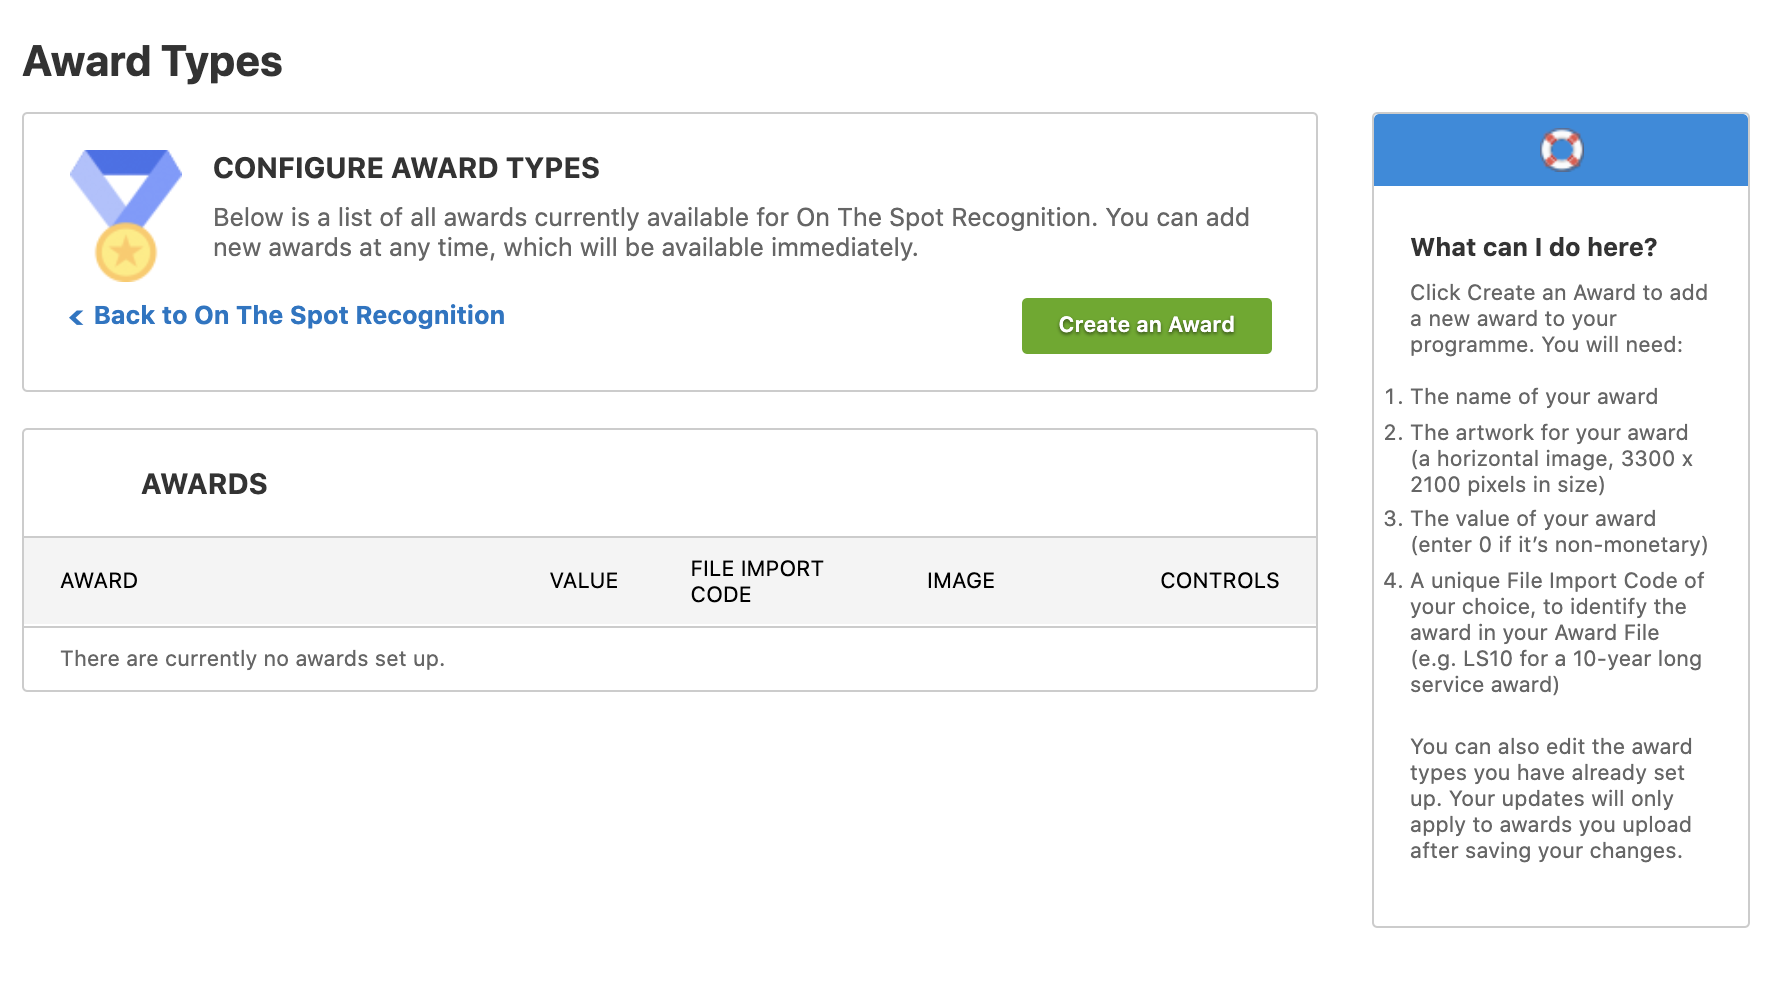
Task: Click the lifebuoy help icon
Action: coord(1561,150)
